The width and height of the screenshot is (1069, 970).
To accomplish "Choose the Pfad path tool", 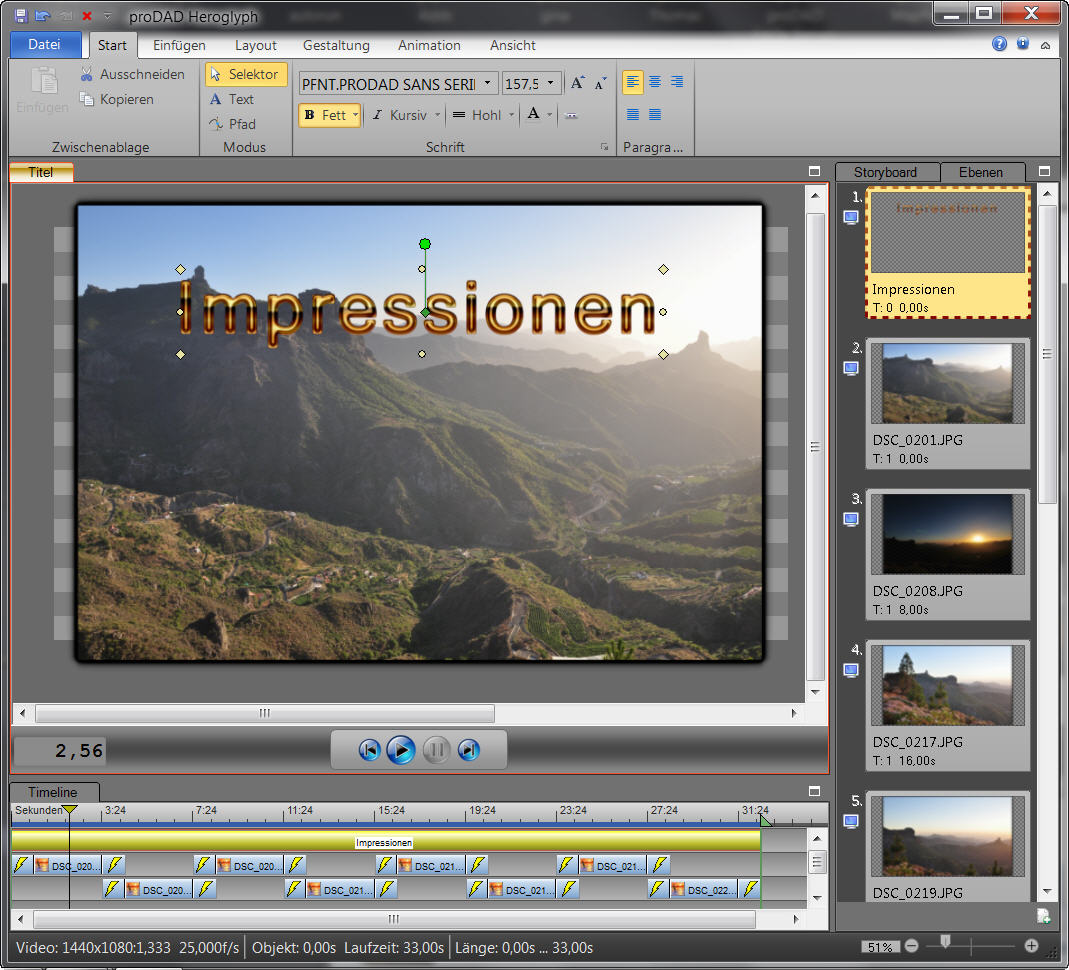I will point(231,124).
